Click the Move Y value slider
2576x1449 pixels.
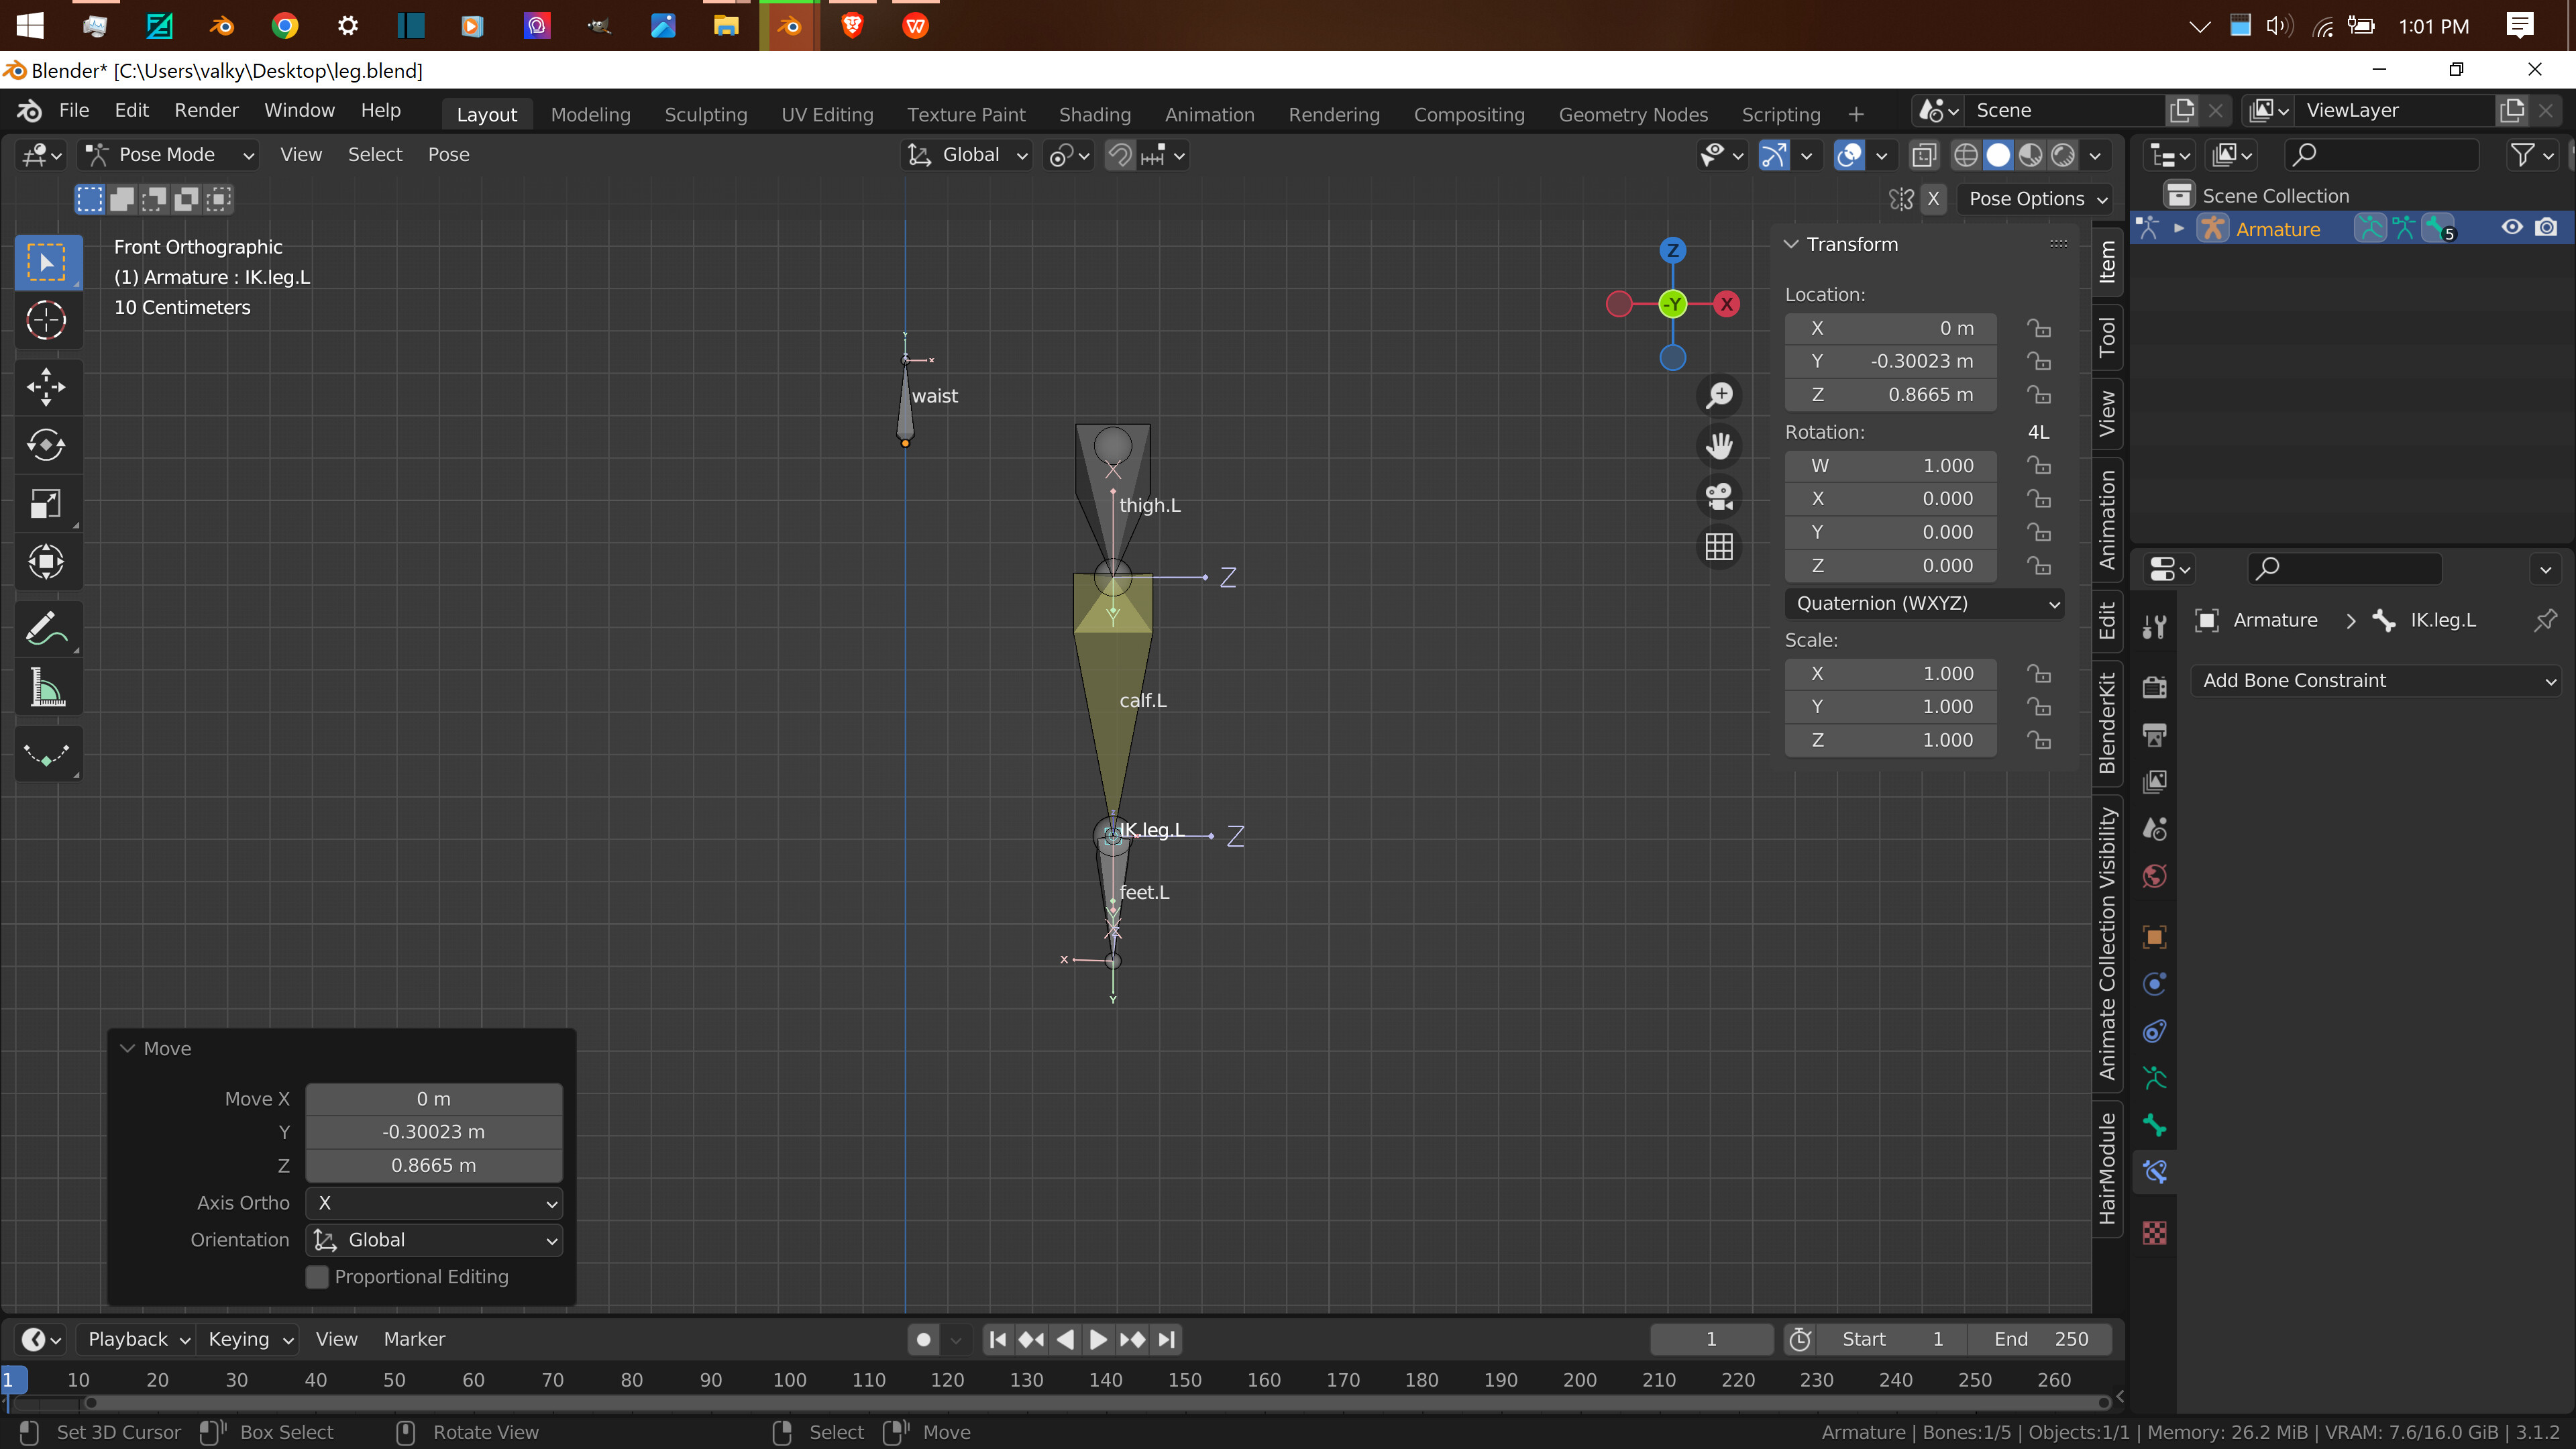click(x=434, y=1132)
